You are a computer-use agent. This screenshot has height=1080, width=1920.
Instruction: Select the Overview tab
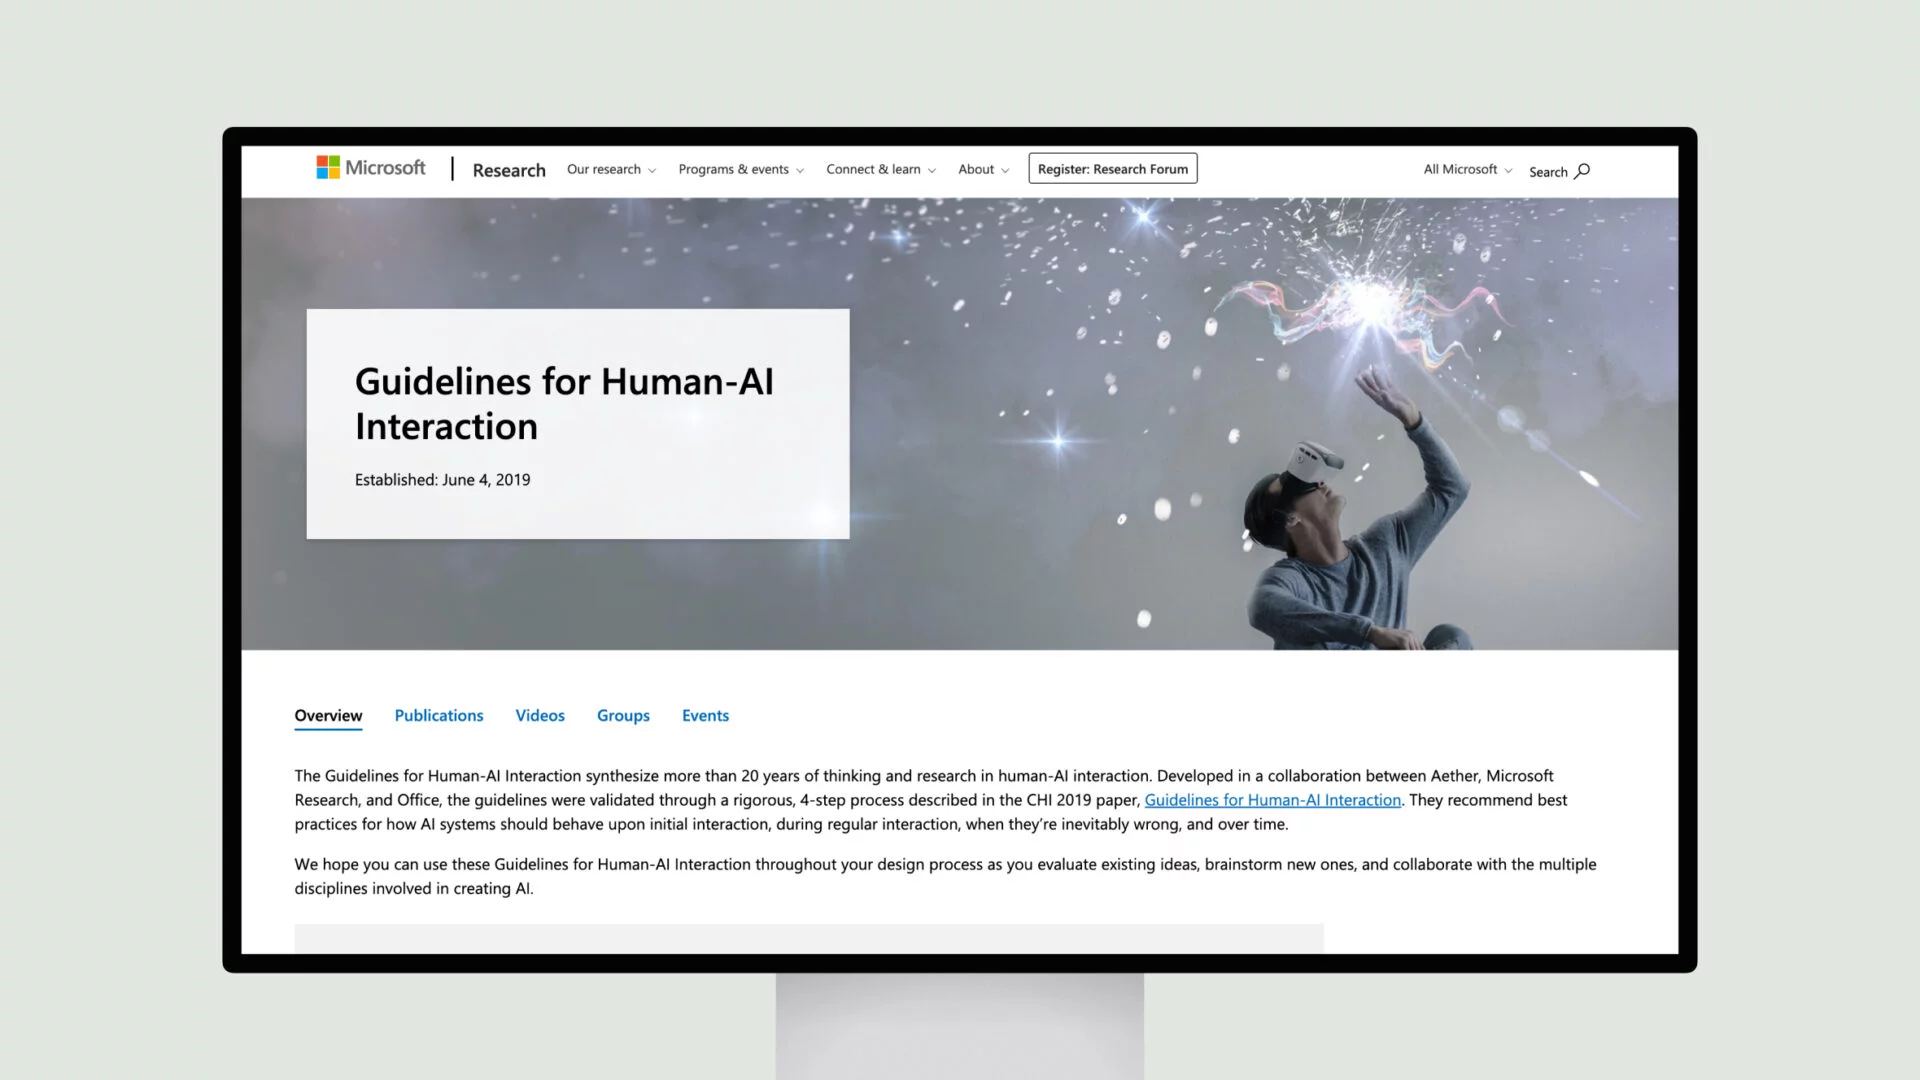click(328, 715)
